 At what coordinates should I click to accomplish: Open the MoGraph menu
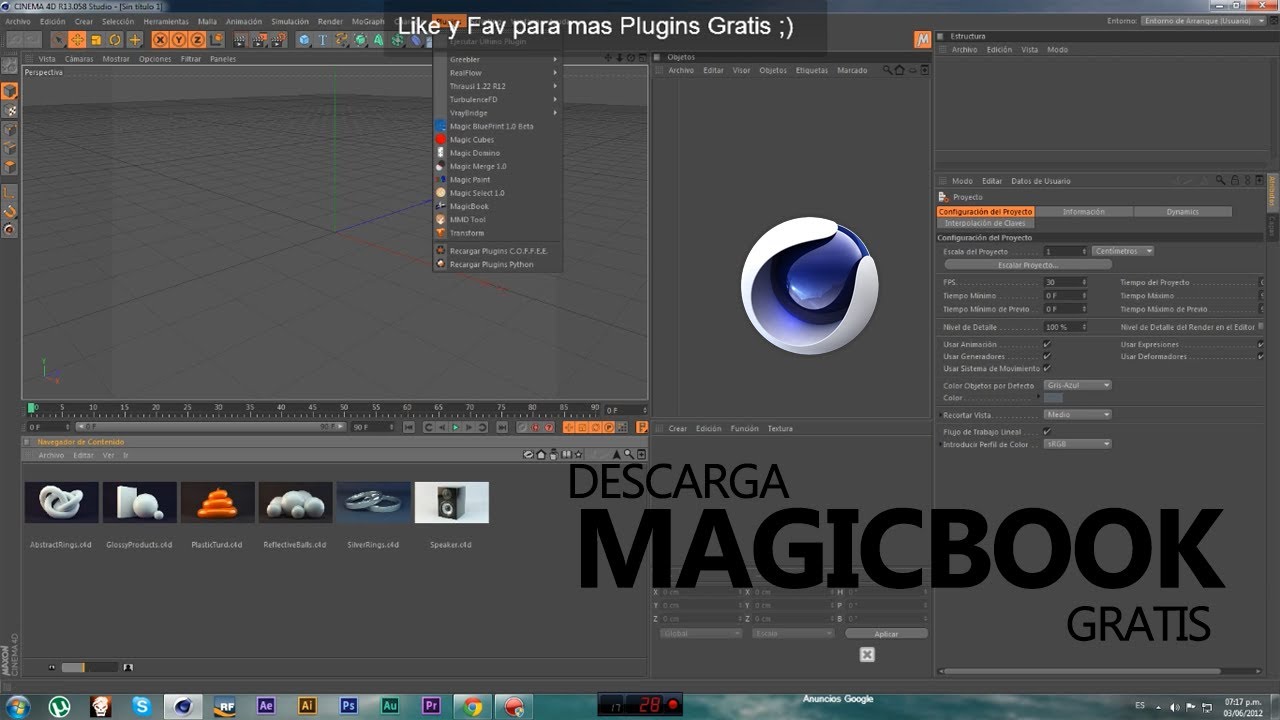pyautogui.click(x=368, y=21)
